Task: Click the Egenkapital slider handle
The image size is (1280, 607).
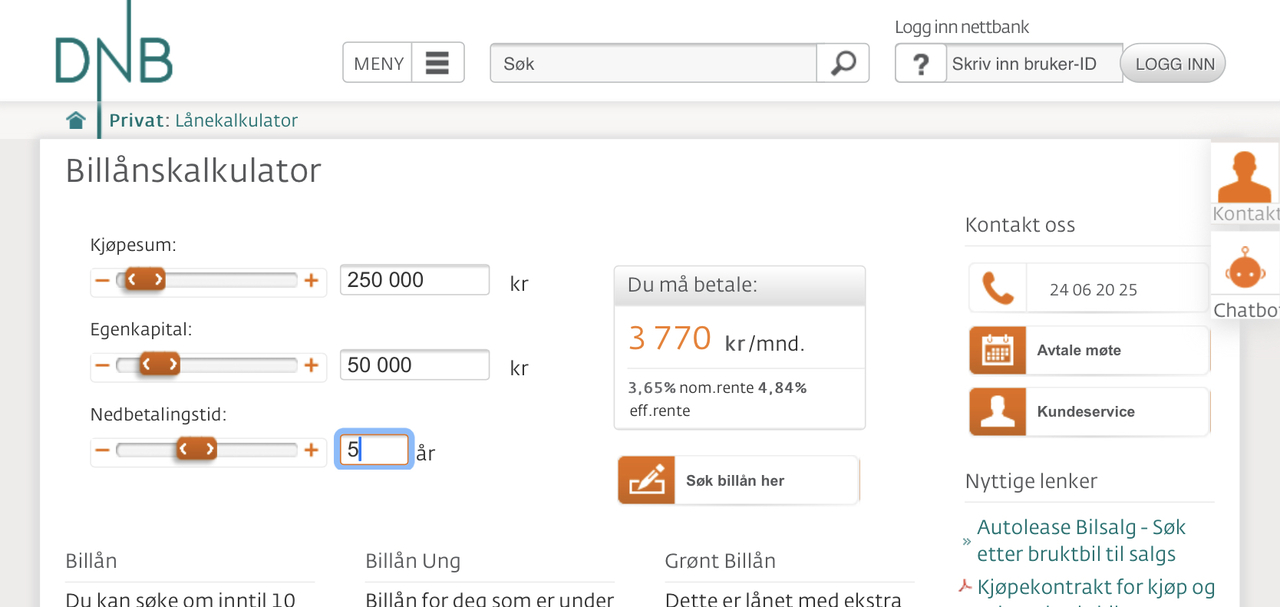Action: [159, 365]
